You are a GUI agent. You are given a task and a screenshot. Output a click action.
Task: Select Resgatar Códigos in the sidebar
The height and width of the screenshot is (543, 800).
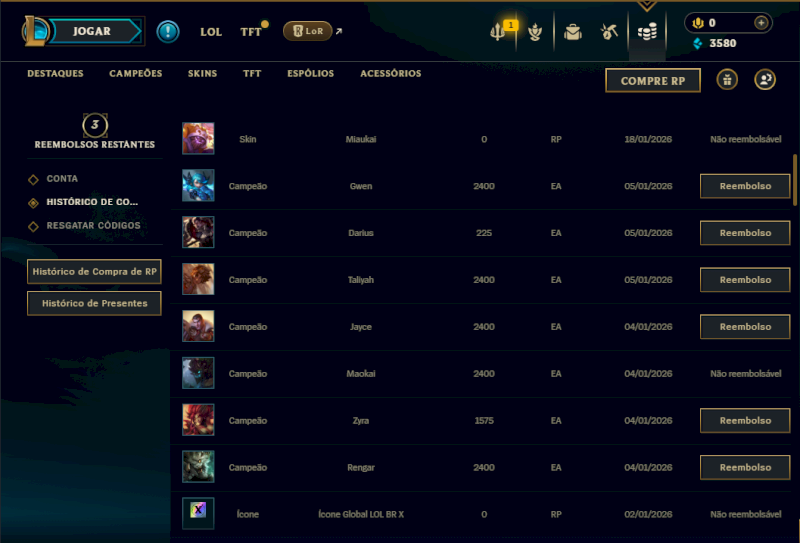(x=93, y=226)
